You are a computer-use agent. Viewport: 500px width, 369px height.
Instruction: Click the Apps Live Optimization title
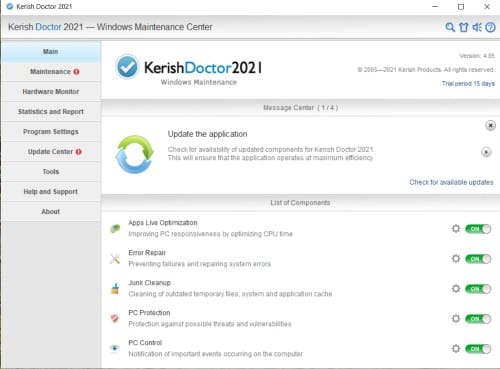(163, 223)
